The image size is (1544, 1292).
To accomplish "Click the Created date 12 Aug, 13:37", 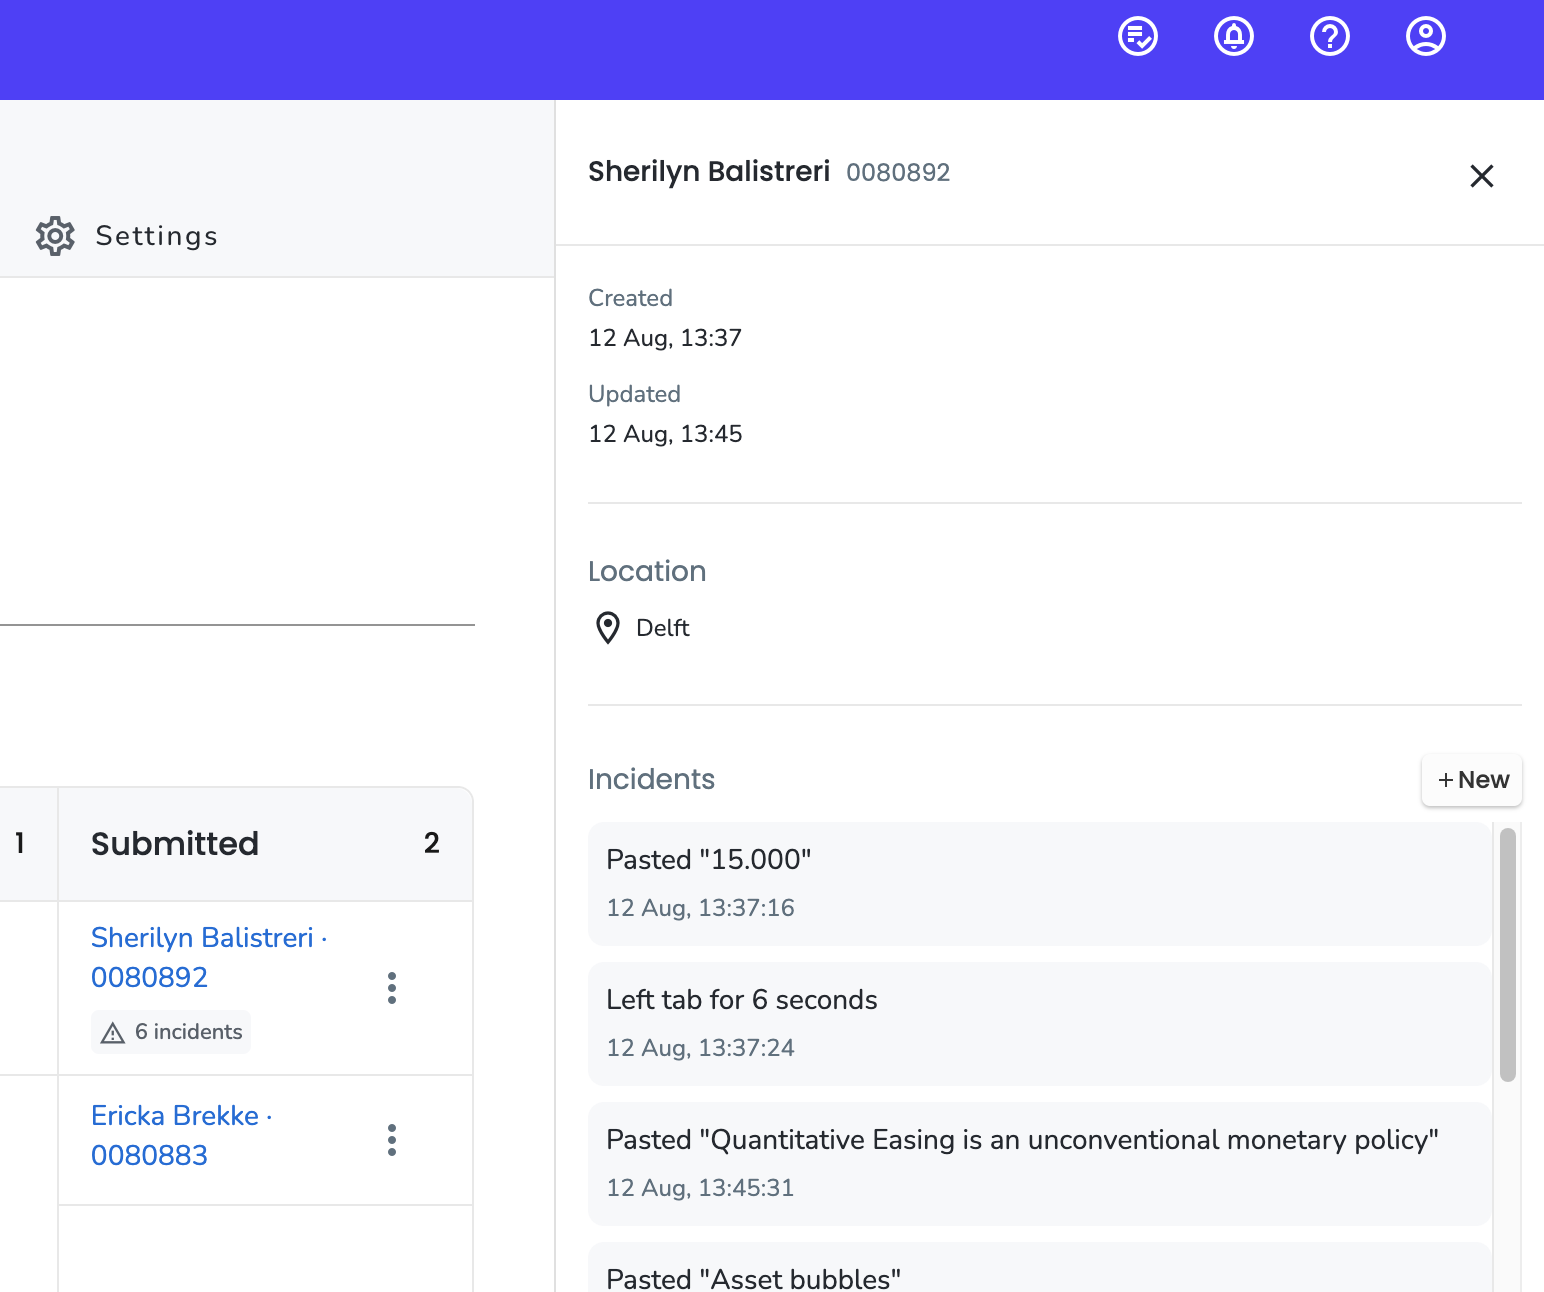I will (x=665, y=338).
